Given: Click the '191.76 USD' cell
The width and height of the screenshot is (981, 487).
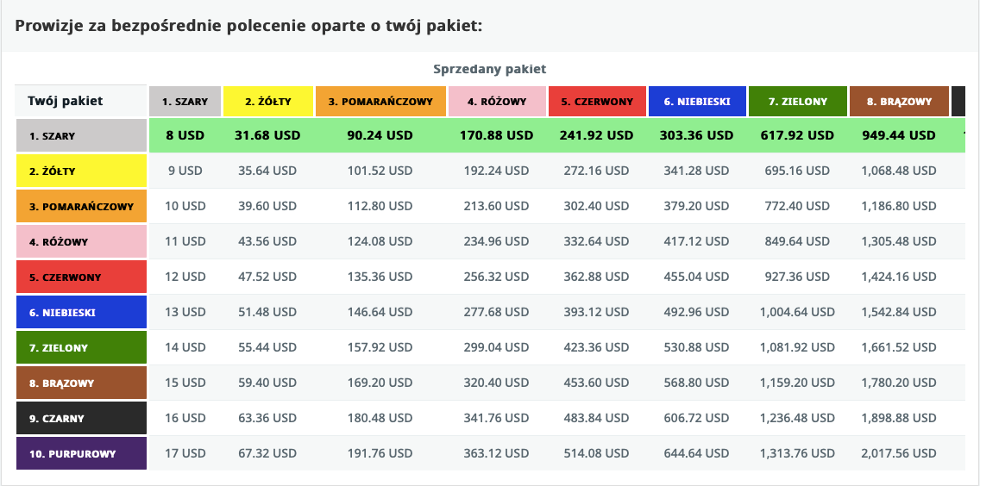Looking at the screenshot, I should pyautogui.click(x=380, y=453).
